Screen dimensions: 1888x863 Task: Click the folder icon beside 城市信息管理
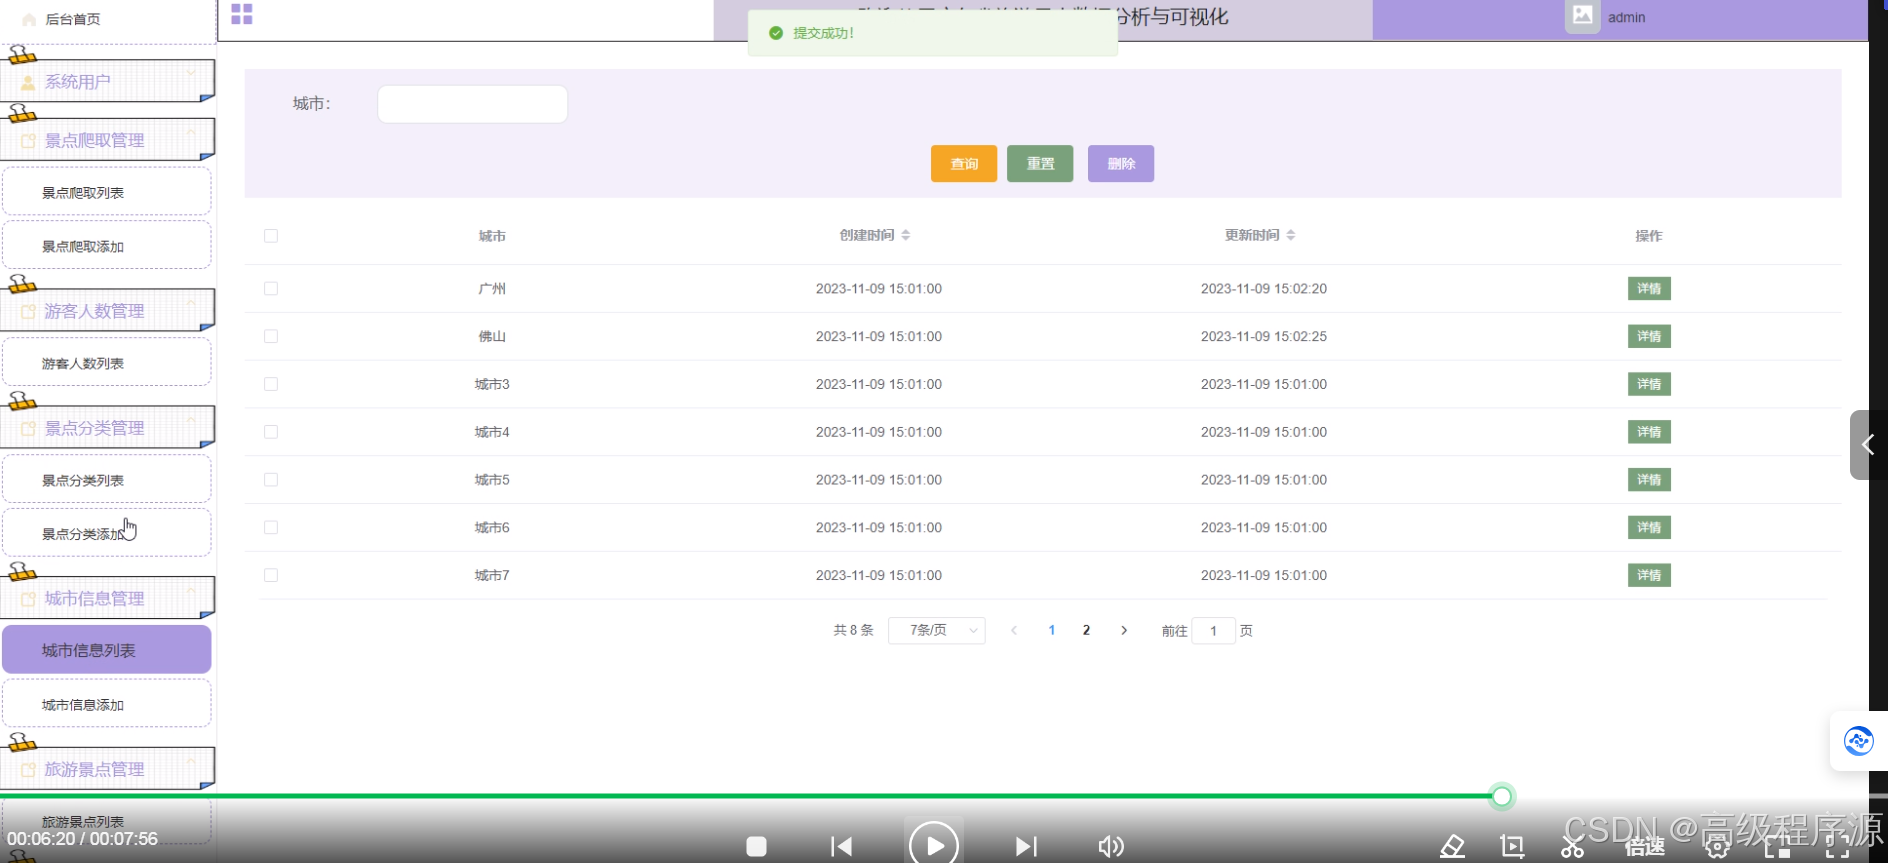[x=28, y=599]
